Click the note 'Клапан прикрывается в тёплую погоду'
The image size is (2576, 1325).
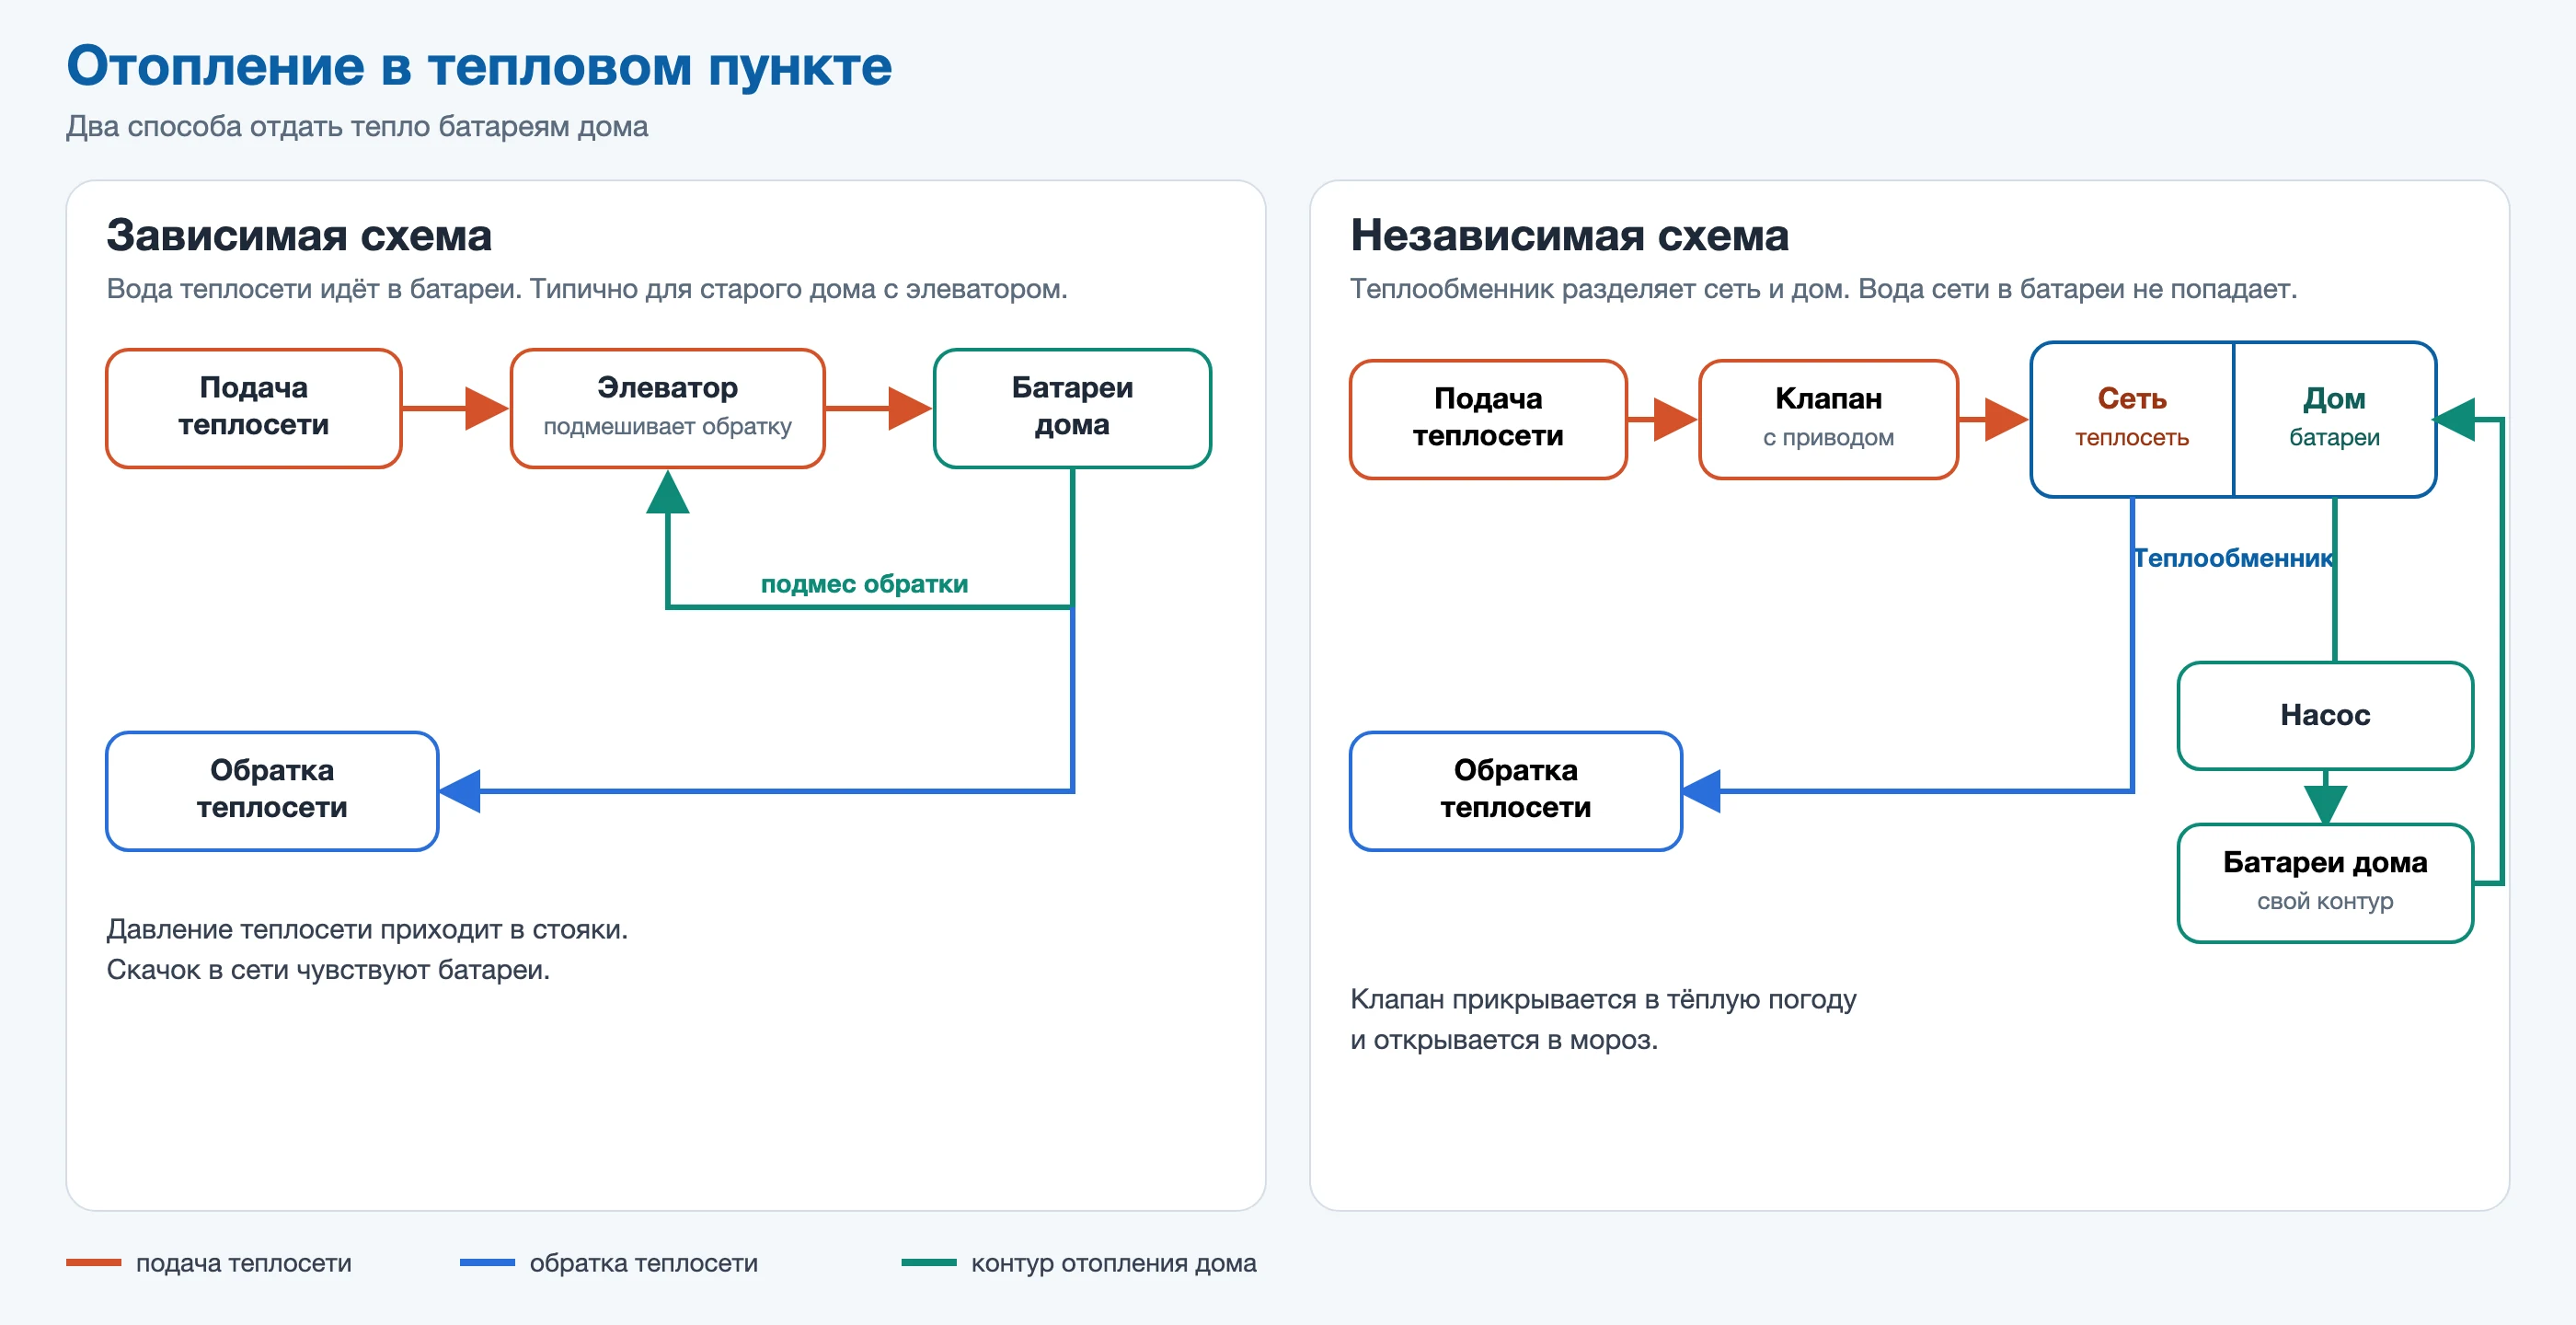click(x=1603, y=1000)
